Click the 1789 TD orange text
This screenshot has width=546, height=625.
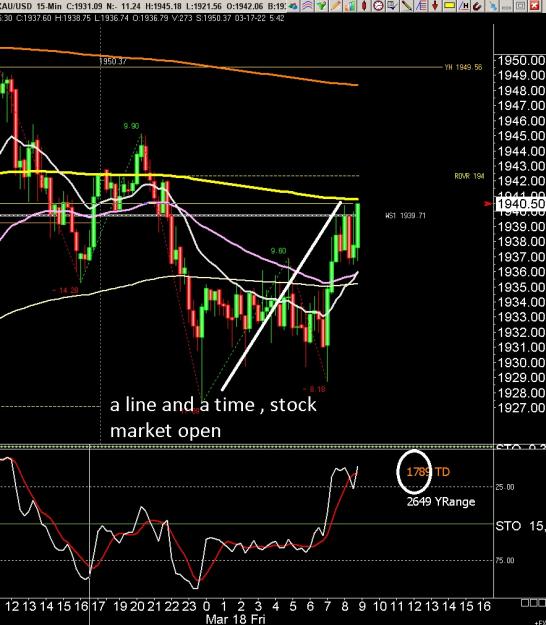pos(428,472)
